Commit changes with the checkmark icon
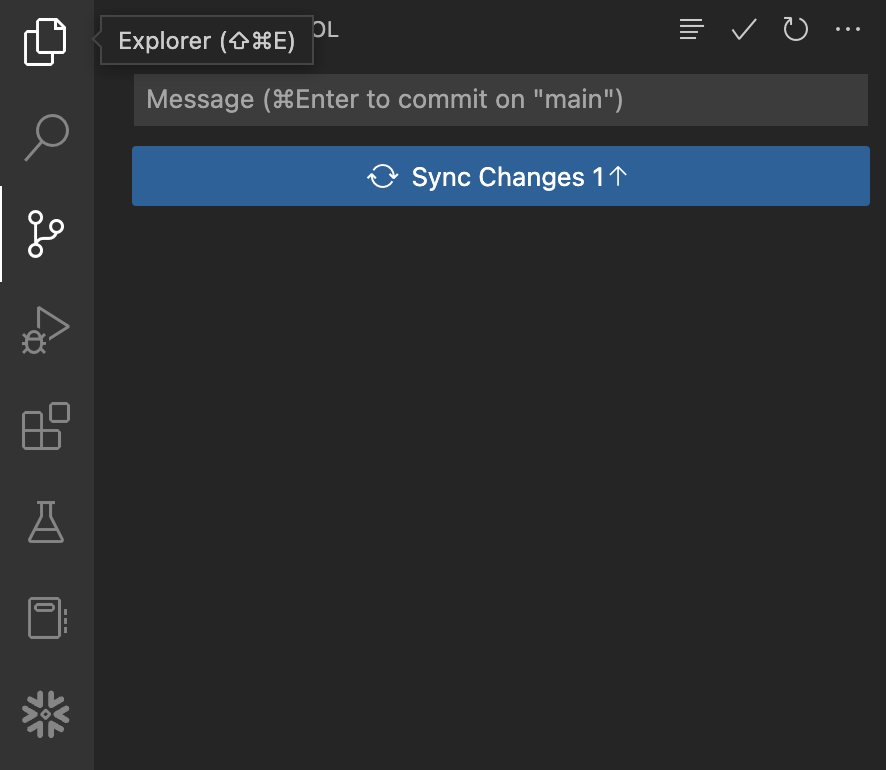Screen dimensions: 886x770 [x=743, y=29]
